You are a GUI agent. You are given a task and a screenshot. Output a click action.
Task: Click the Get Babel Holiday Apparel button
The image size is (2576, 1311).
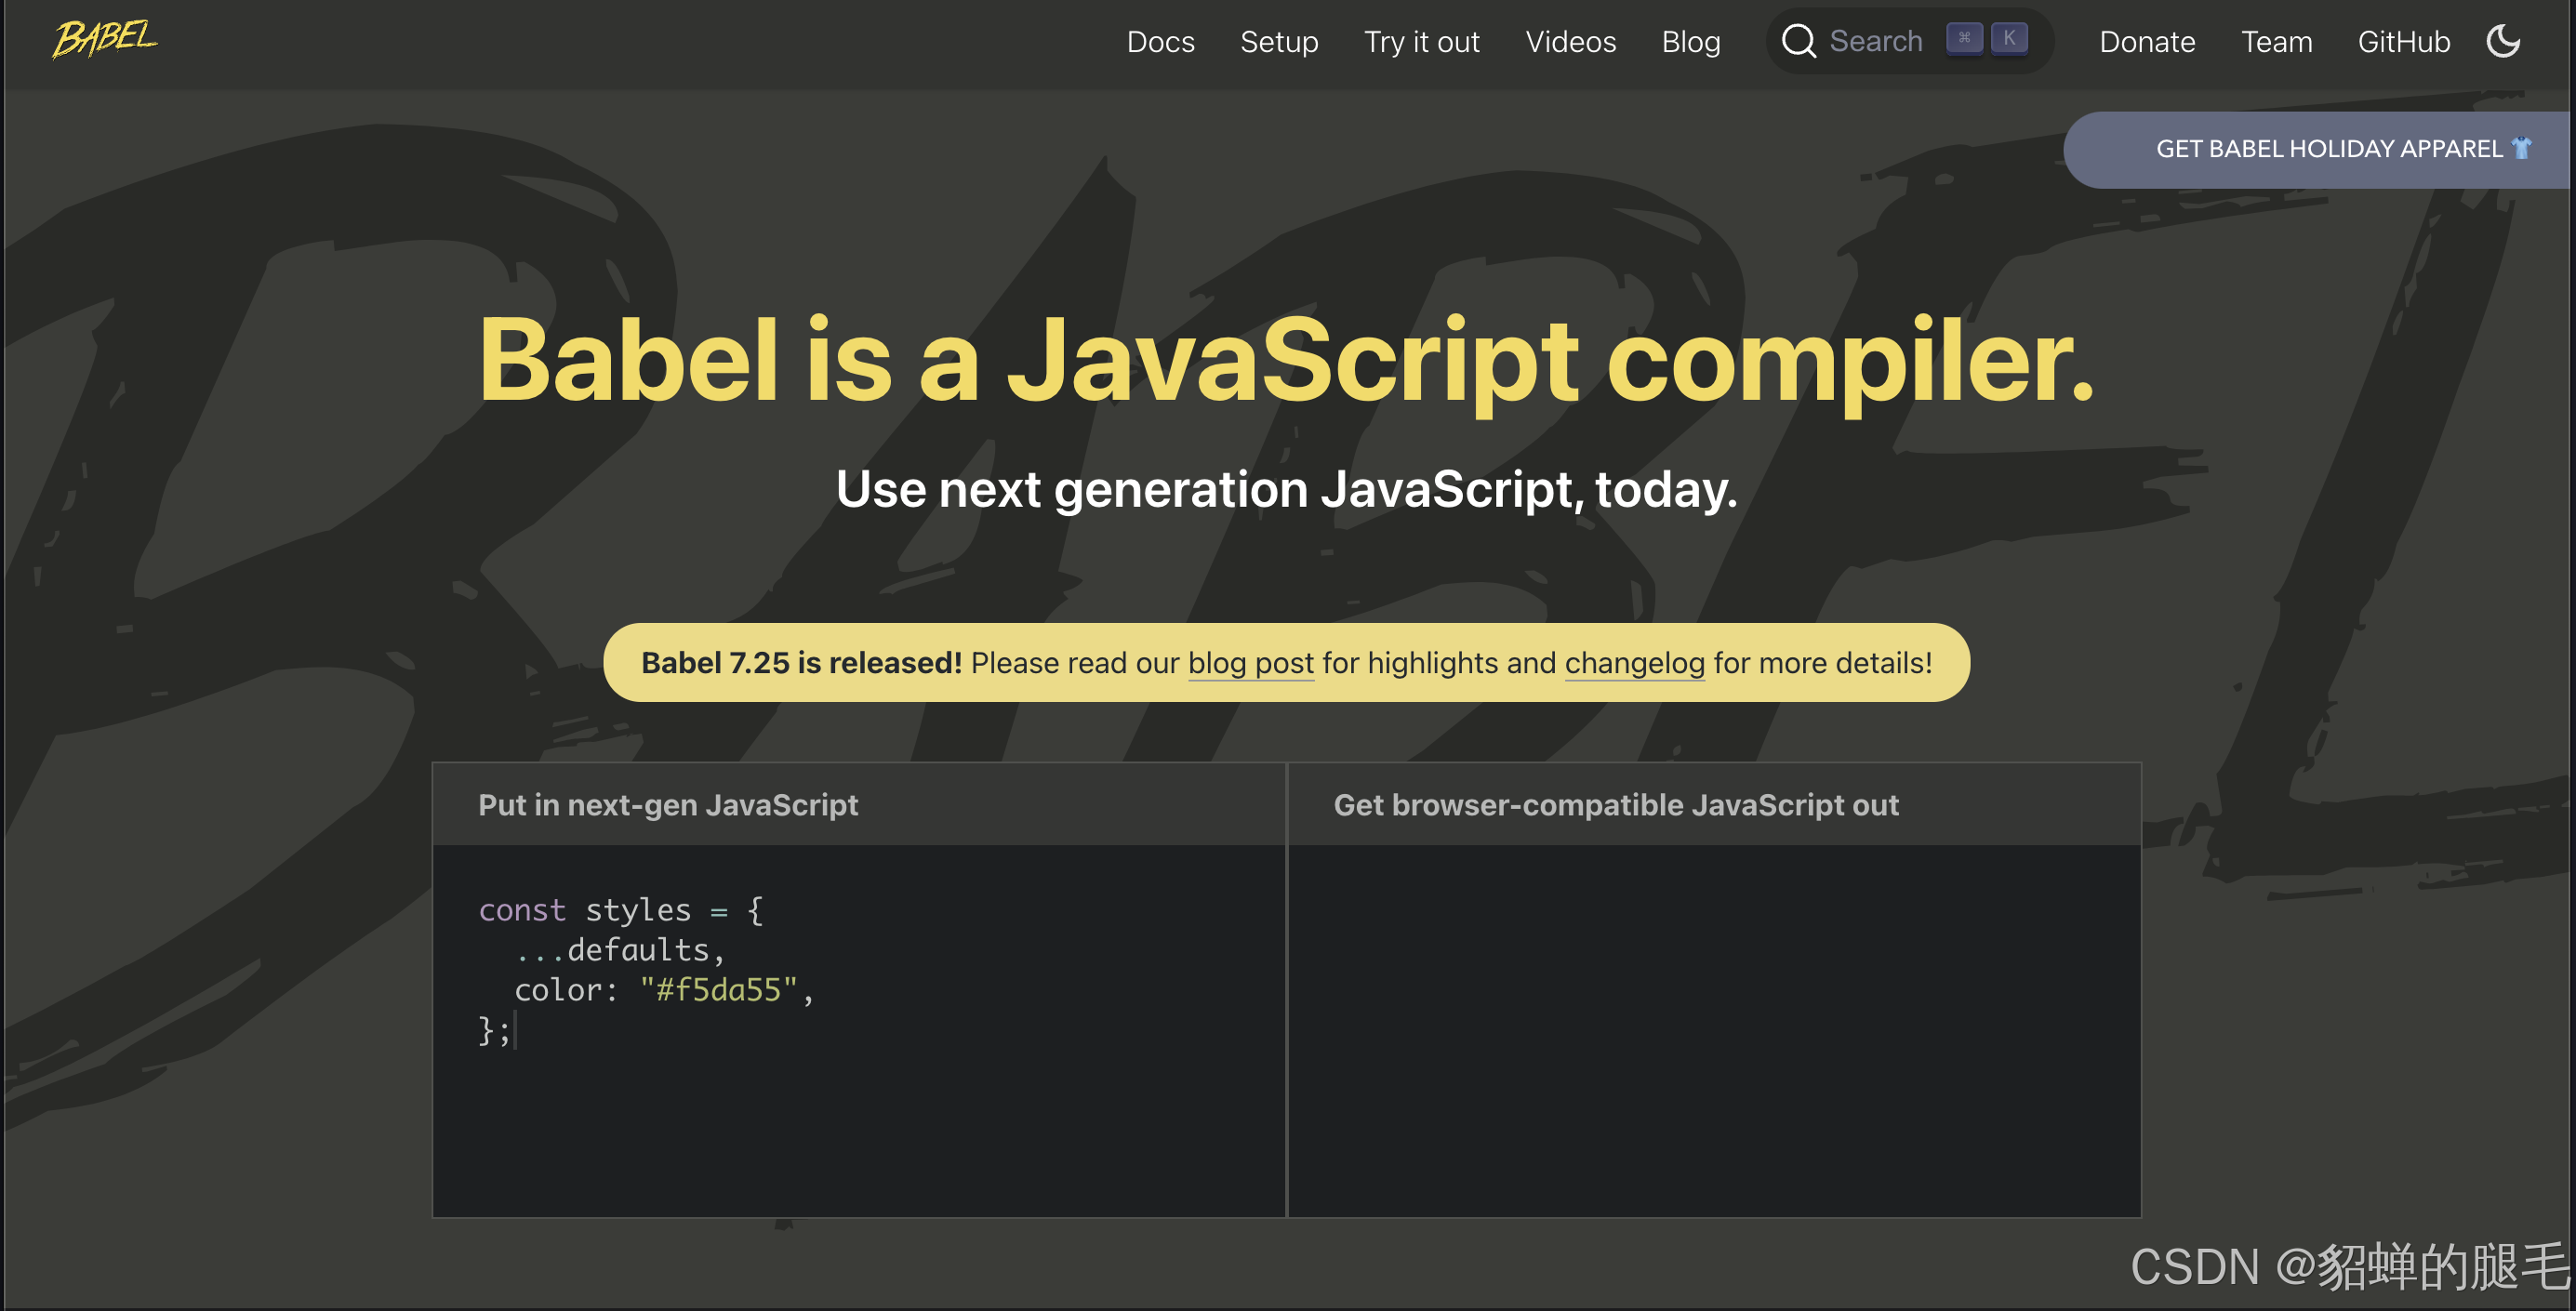(x=2318, y=149)
